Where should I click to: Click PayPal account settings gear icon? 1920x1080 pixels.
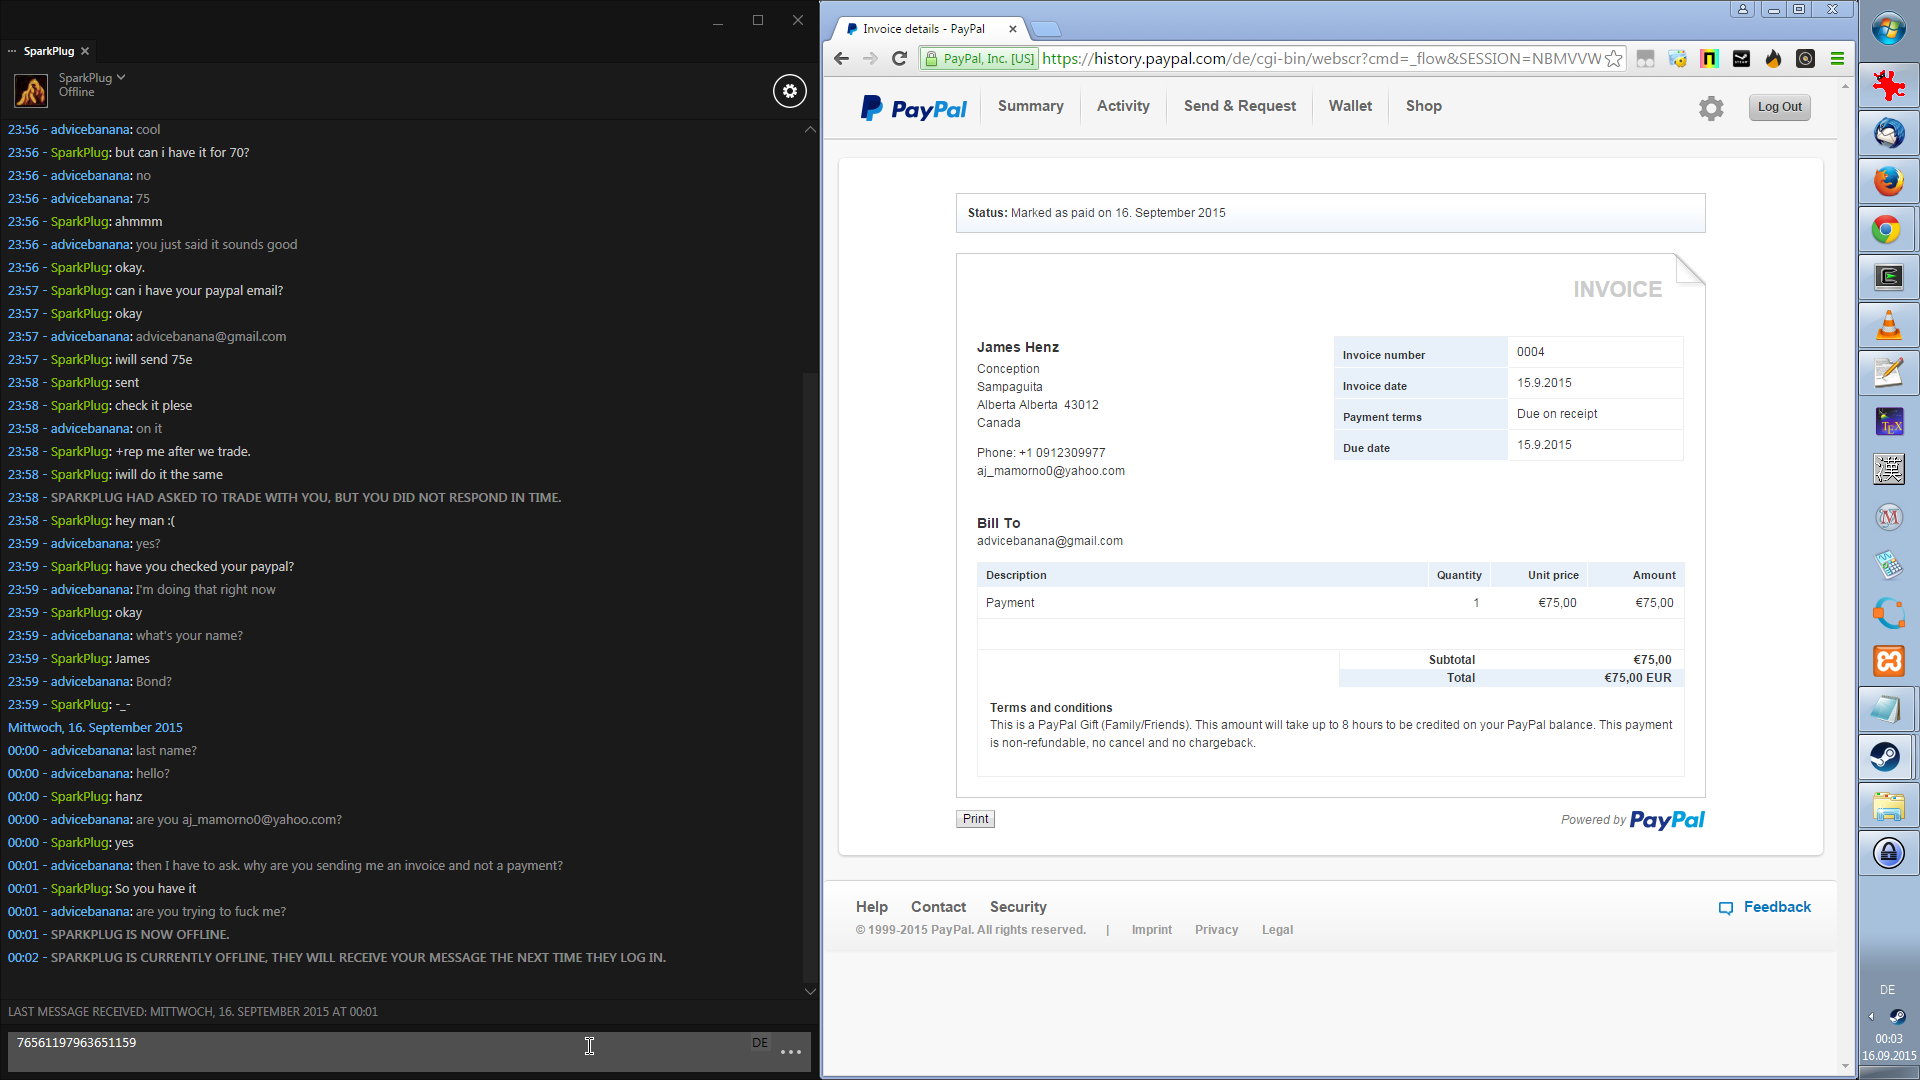[1711, 108]
